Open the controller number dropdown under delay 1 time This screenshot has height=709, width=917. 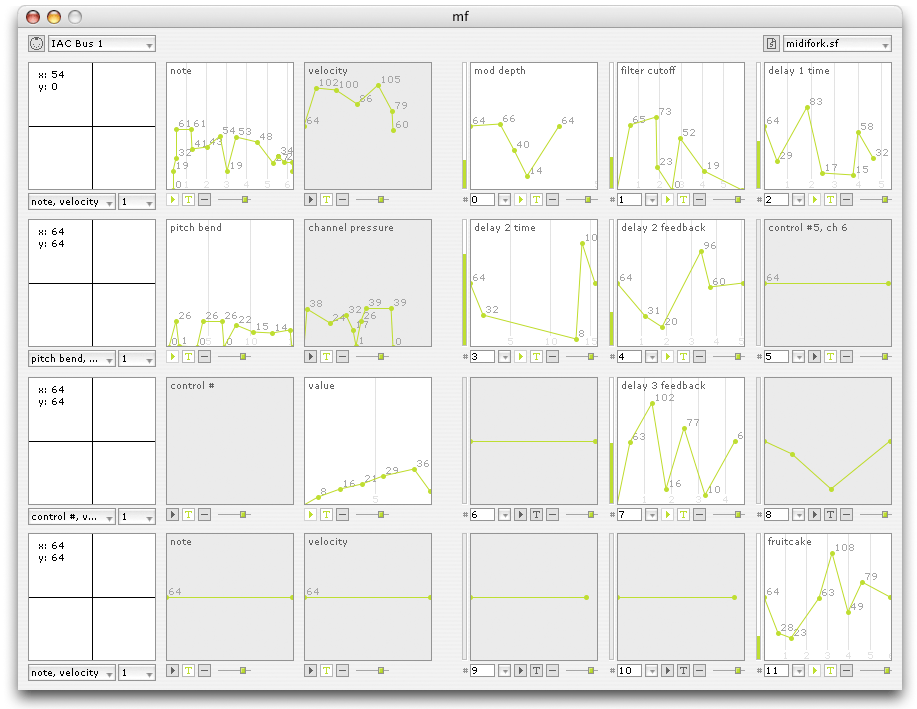(x=798, y=200)
